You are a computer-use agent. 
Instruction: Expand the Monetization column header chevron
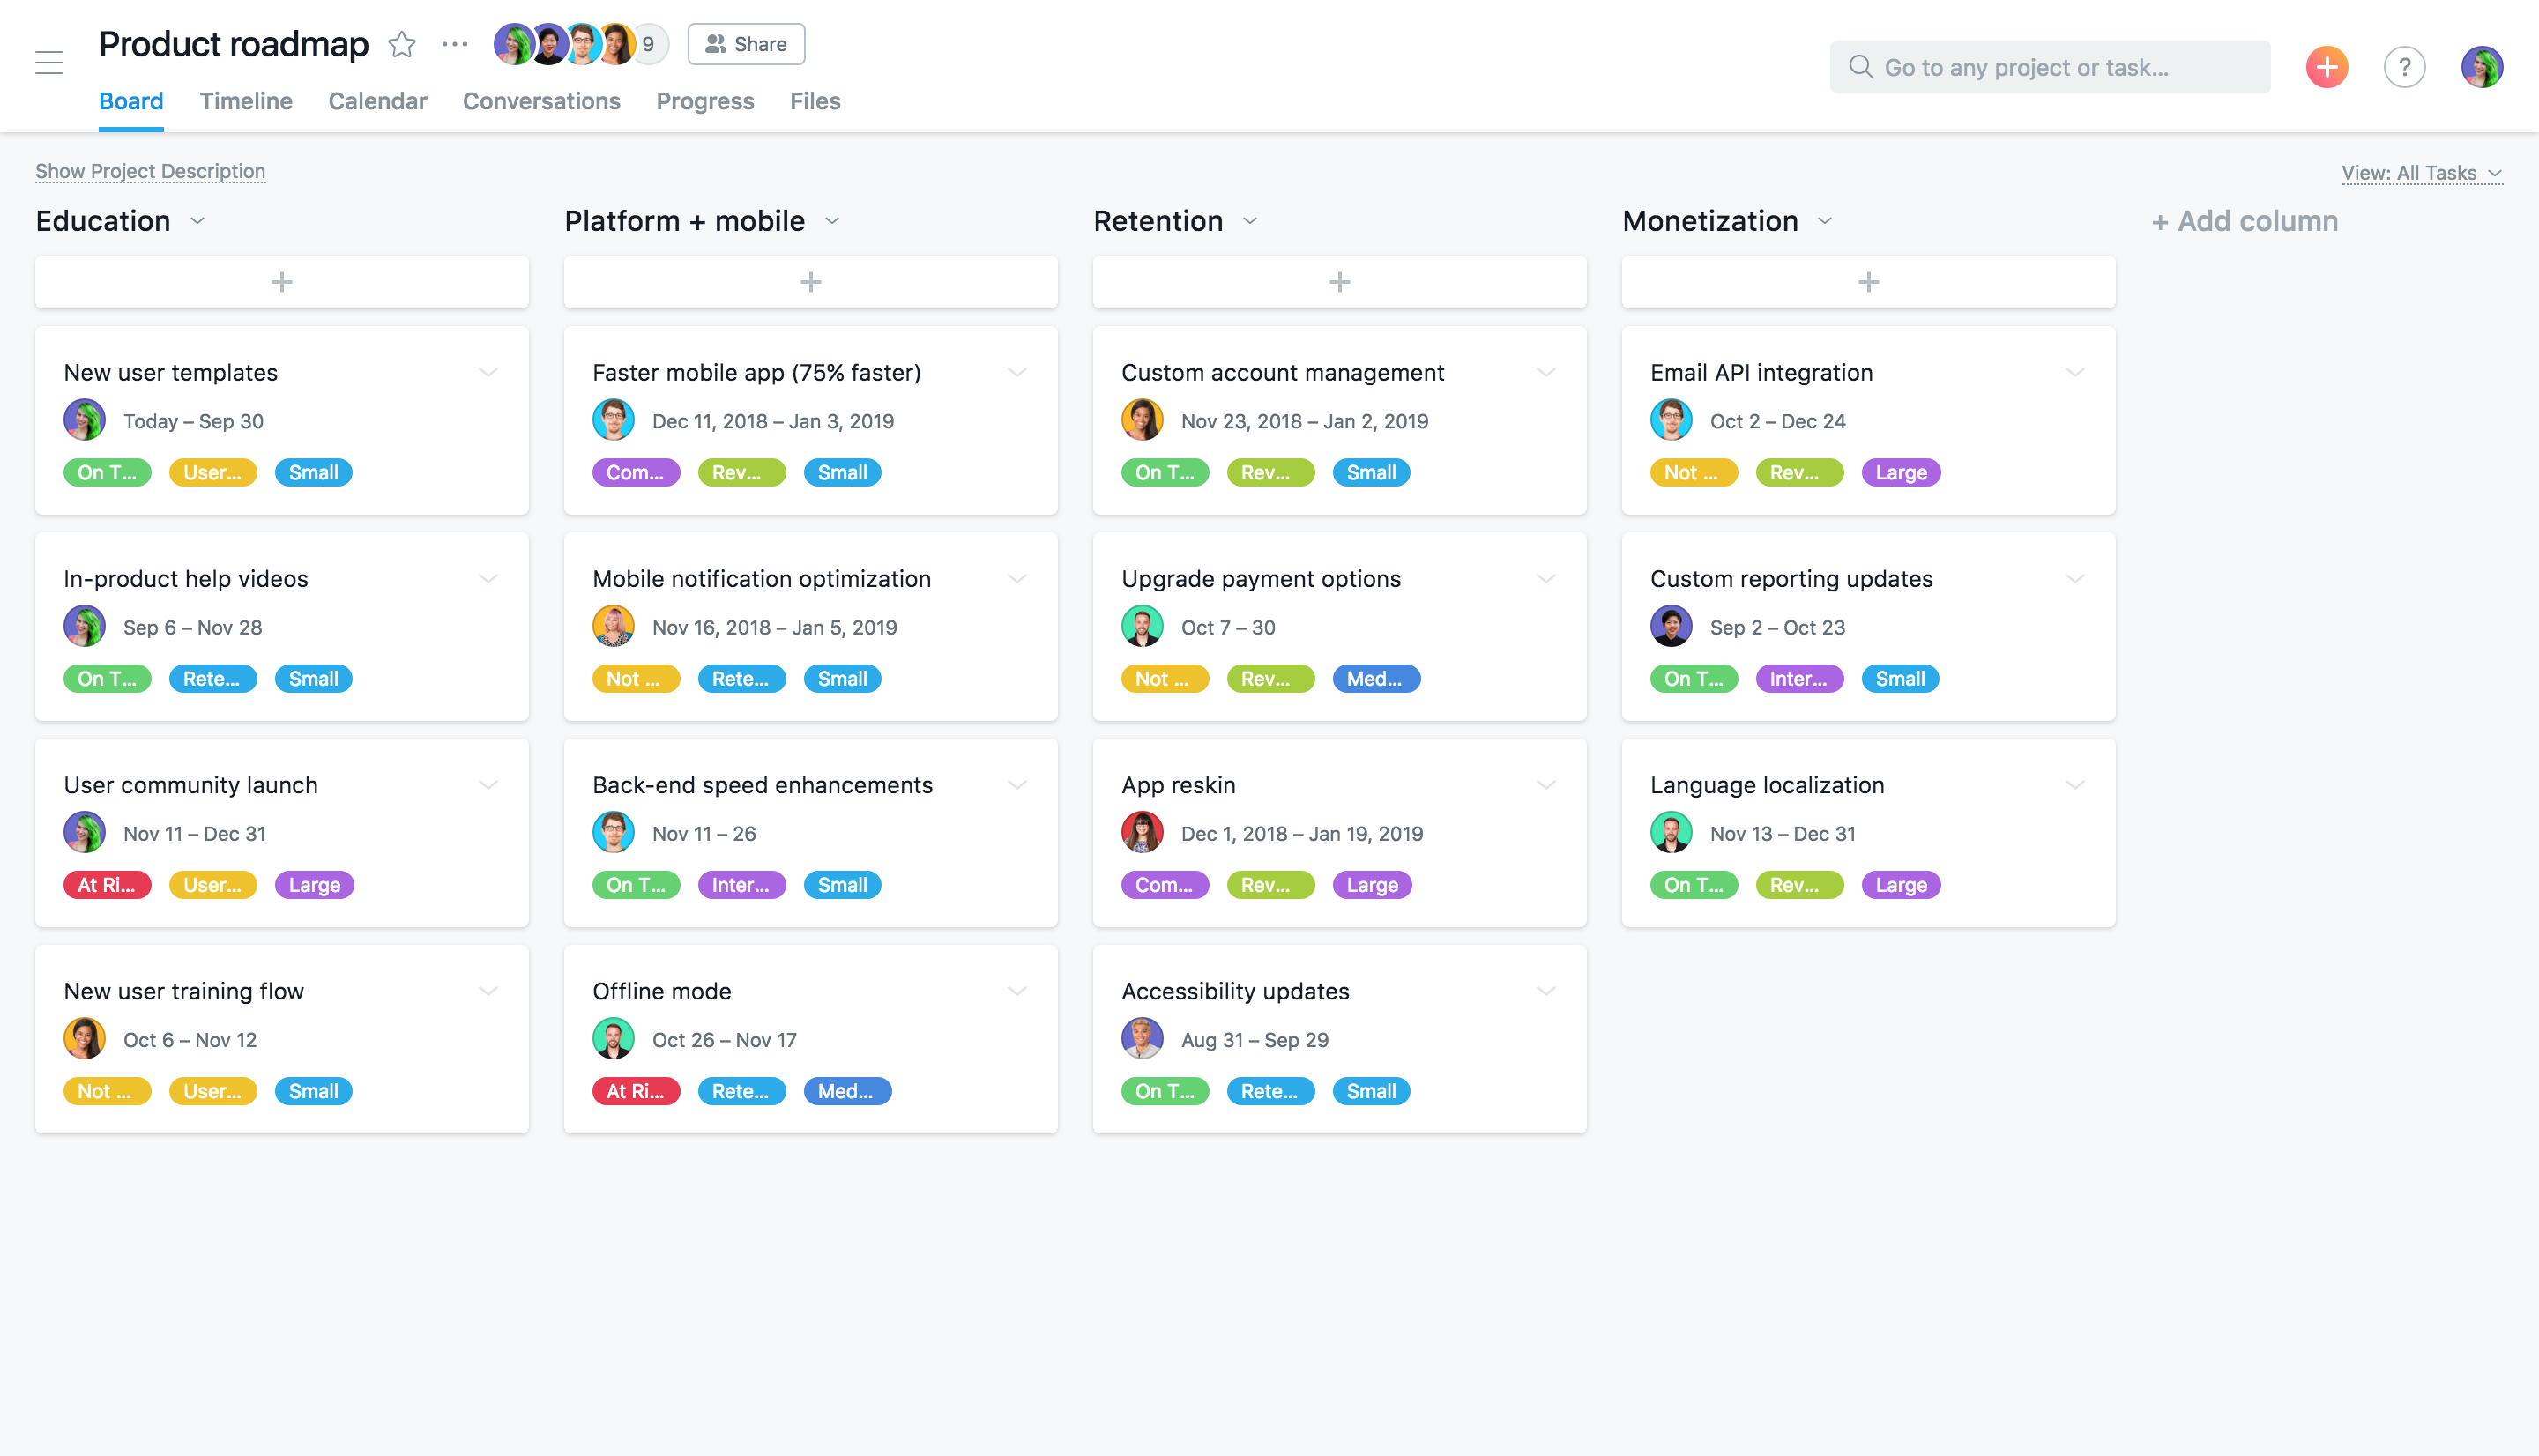point(1825,221)
